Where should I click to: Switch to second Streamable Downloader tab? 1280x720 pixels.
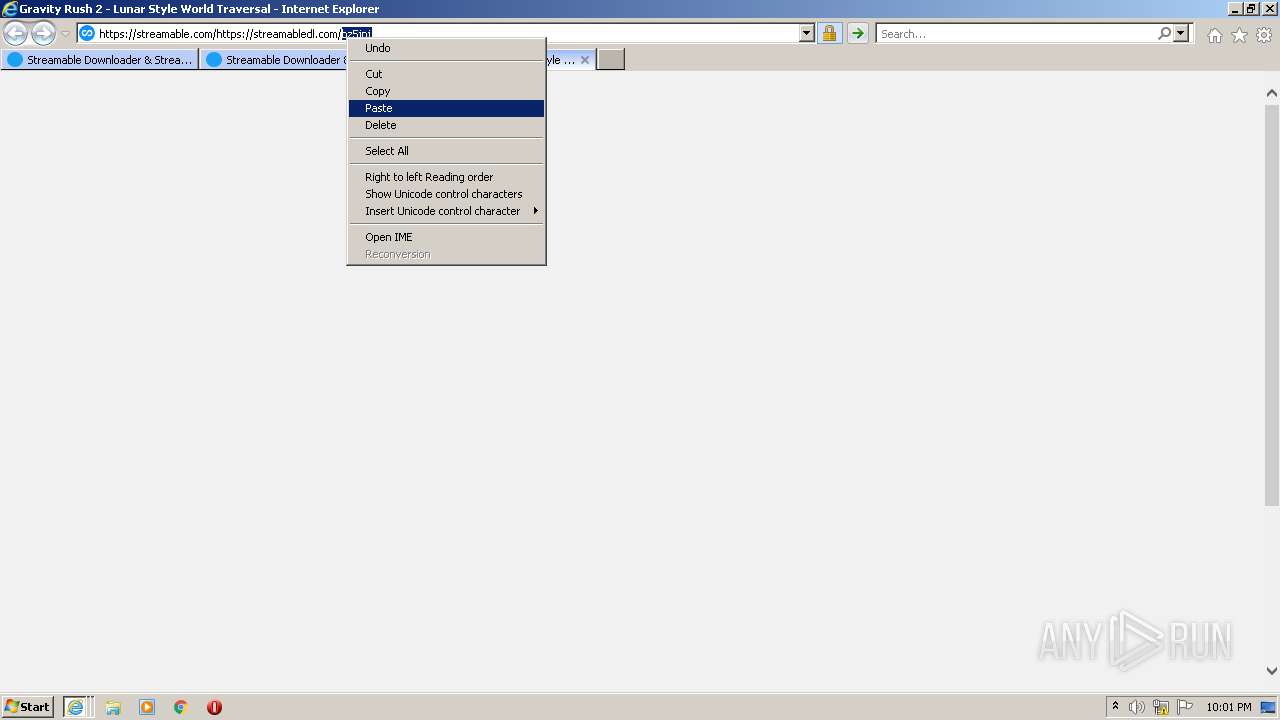[273, 60]
